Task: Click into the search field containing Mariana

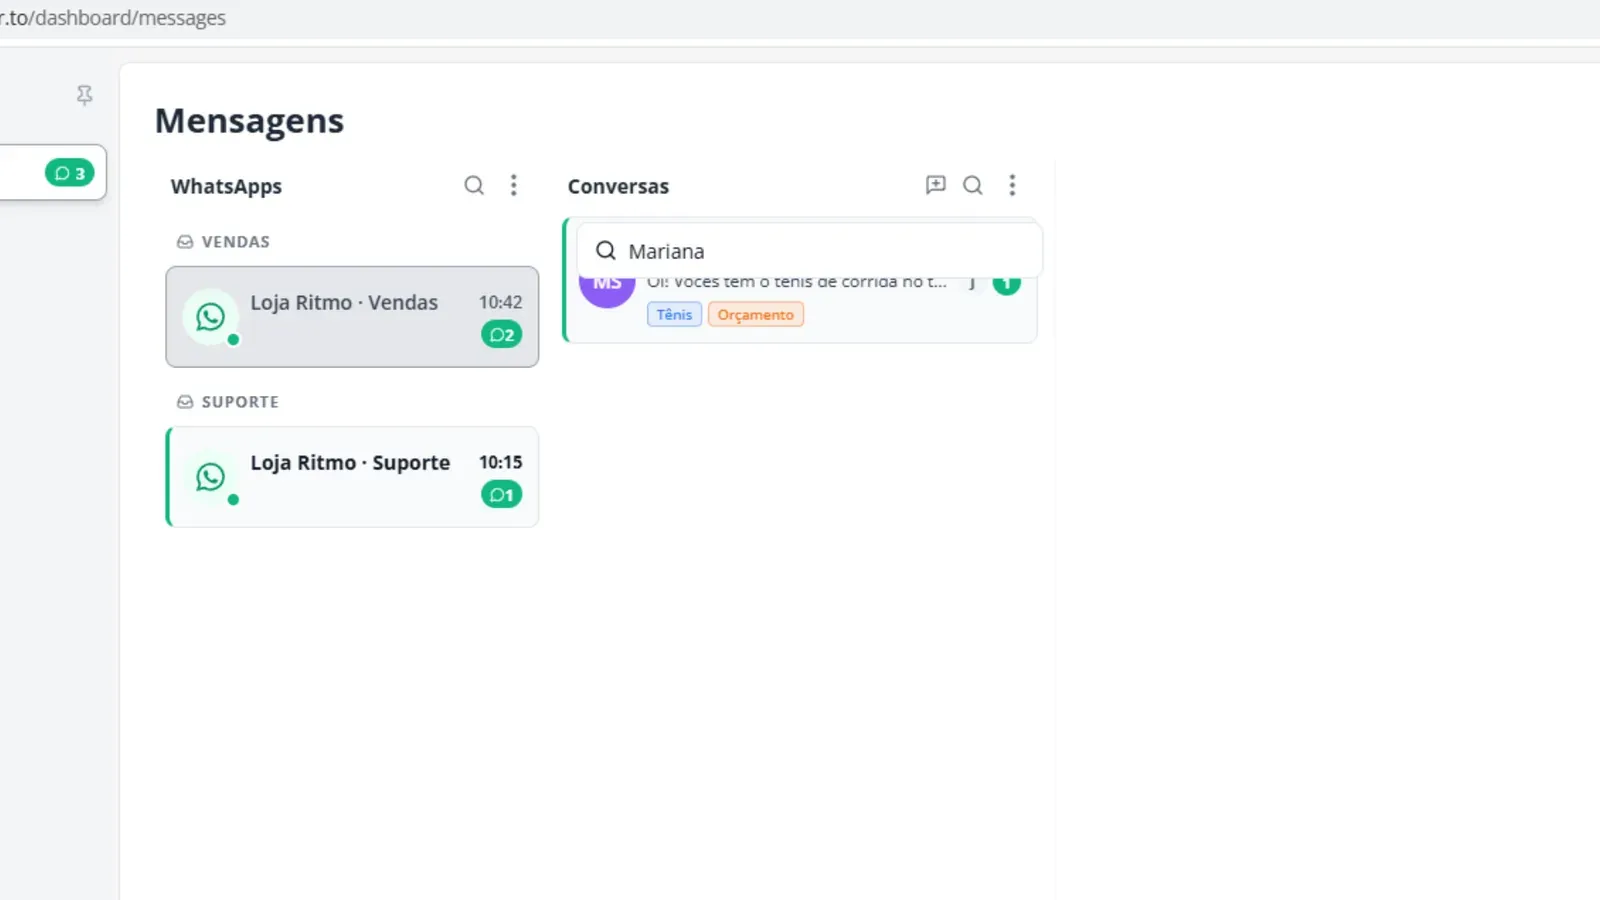Action: point(810,251)
